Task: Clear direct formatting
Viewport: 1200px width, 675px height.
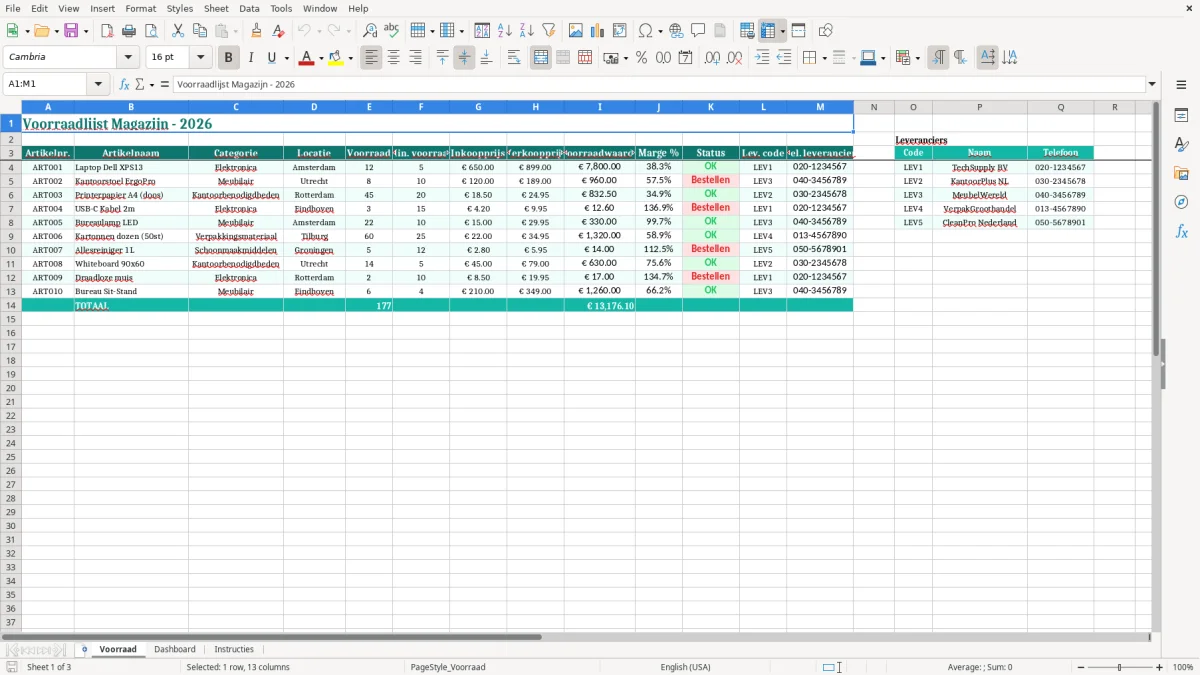Action: point(278,31)
